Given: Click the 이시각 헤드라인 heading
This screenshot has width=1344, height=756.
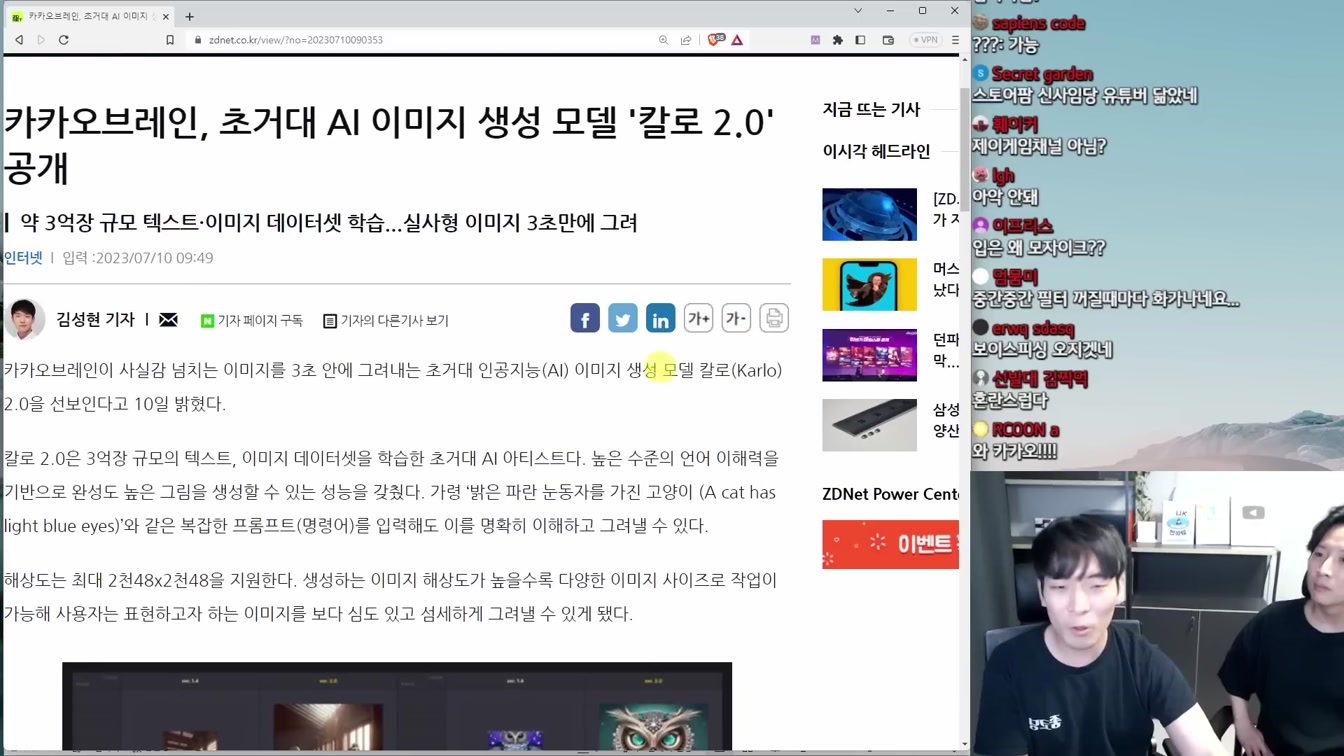Looking at the screenshot, I should 876,151.
